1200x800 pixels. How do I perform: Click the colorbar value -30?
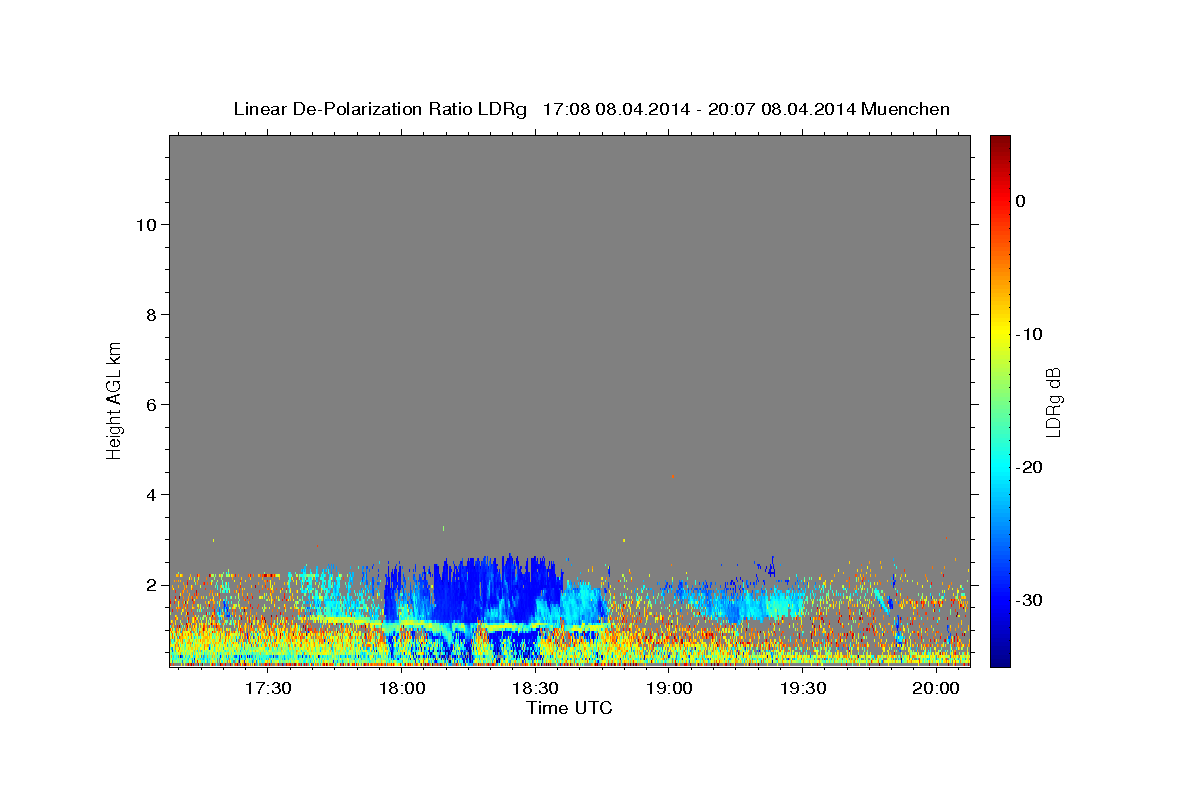[1031, 600]
